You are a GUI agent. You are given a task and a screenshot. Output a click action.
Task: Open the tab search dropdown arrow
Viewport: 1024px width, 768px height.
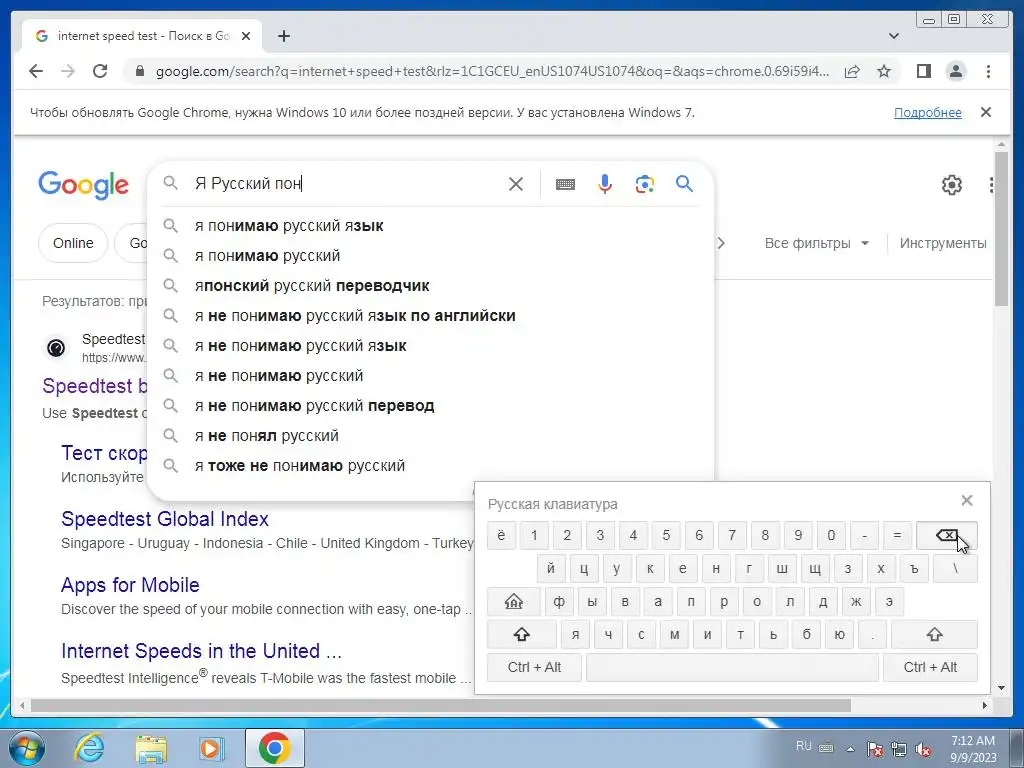(x=894, y=36)
